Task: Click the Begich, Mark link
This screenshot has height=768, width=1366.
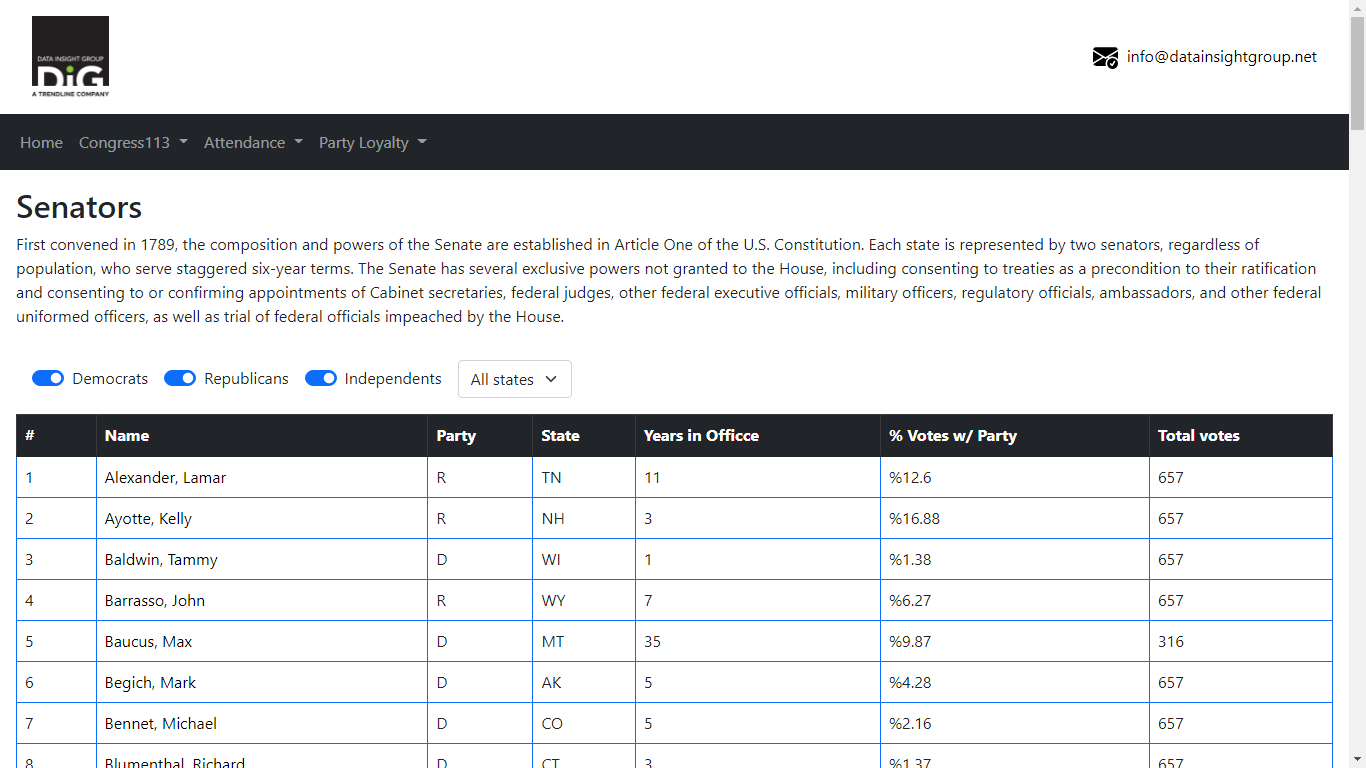Action: tap(150, 682)
